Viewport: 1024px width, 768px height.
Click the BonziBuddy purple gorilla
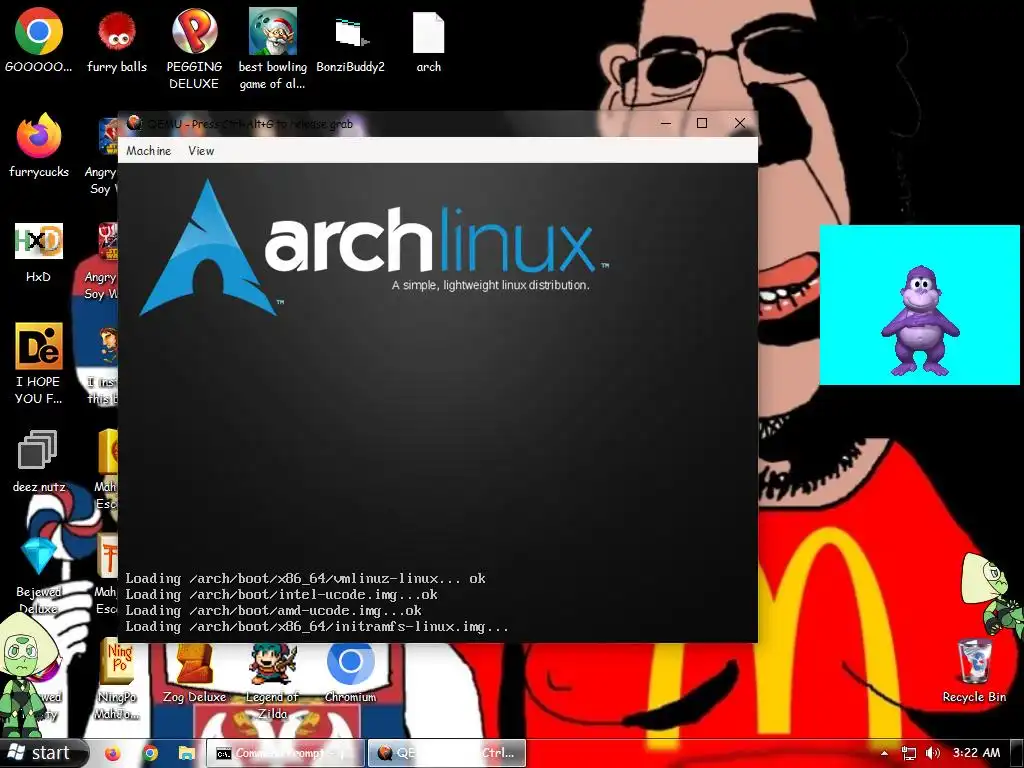(x=920, y=320)
